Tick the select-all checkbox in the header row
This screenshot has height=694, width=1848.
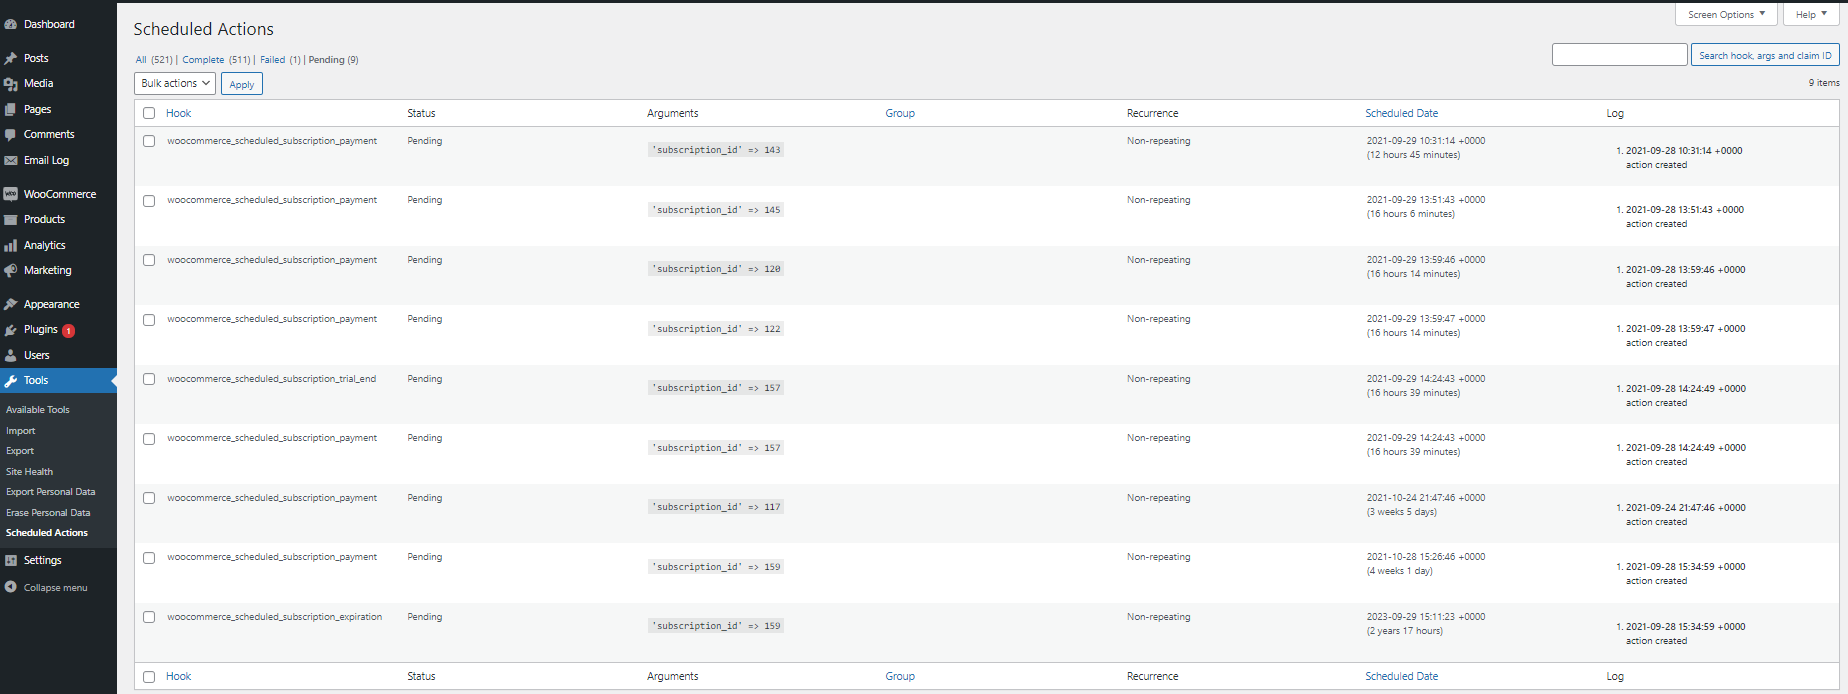[149, 113]
